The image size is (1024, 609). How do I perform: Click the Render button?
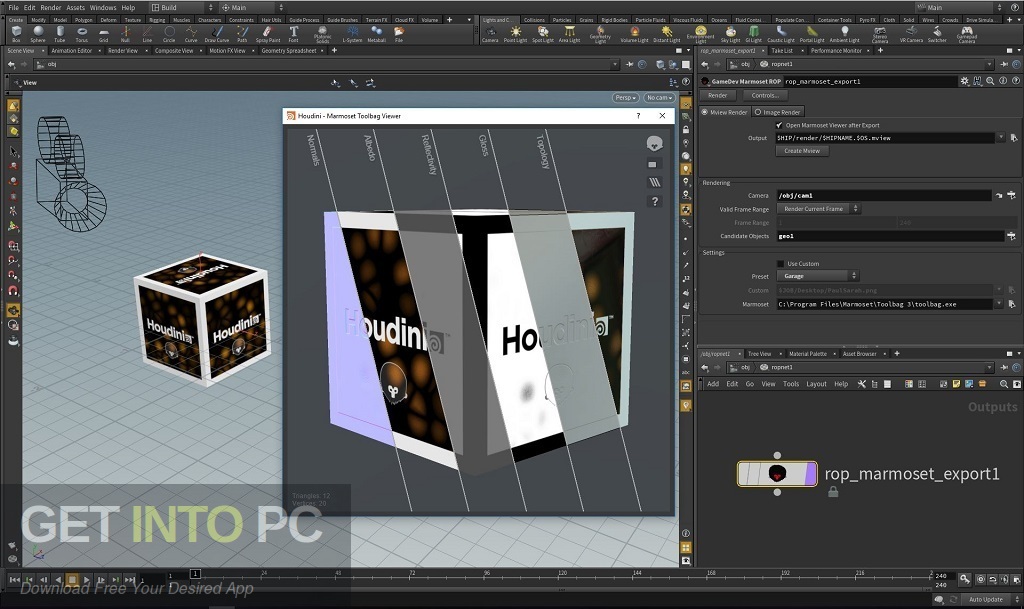[x=716, y=95]
